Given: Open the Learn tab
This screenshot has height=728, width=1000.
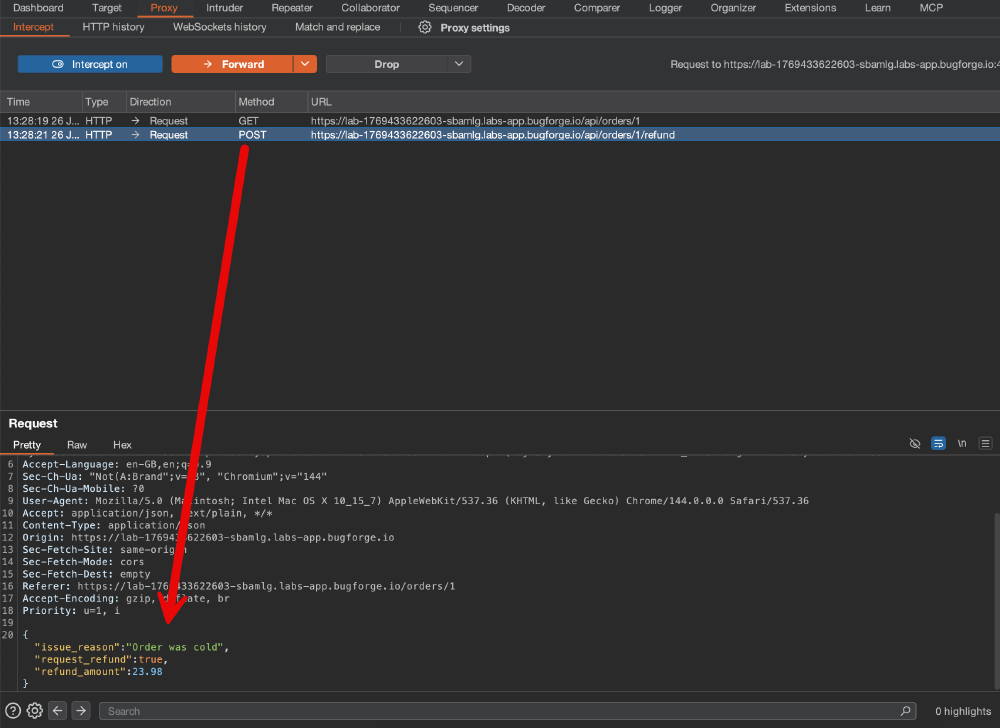Looking at the screenshot, I should 878,8.
